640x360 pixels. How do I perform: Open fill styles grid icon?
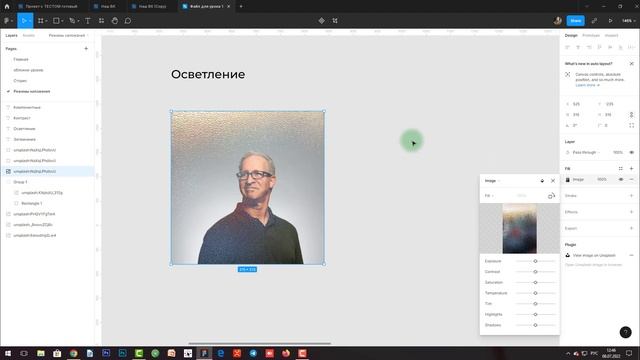(x=620, y=169)
